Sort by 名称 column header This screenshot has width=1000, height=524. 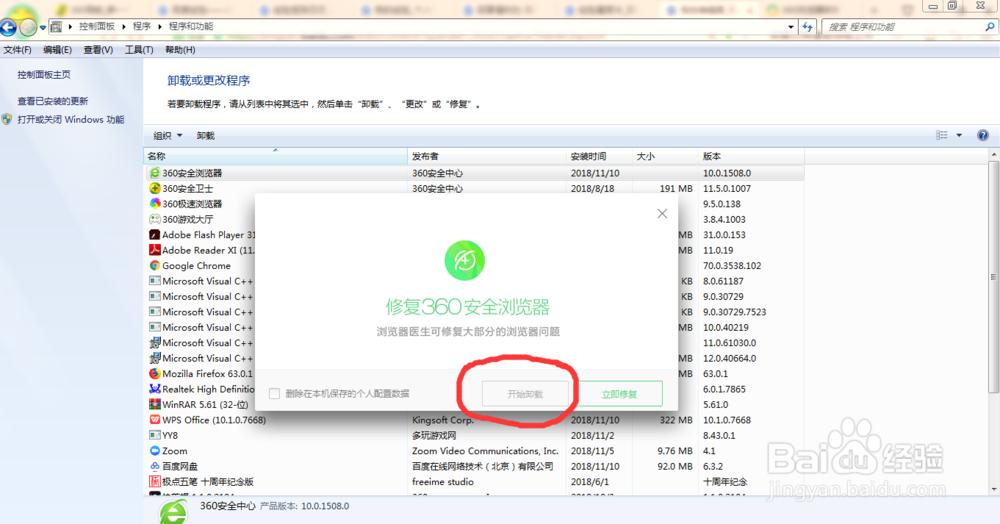click(276, 156)
